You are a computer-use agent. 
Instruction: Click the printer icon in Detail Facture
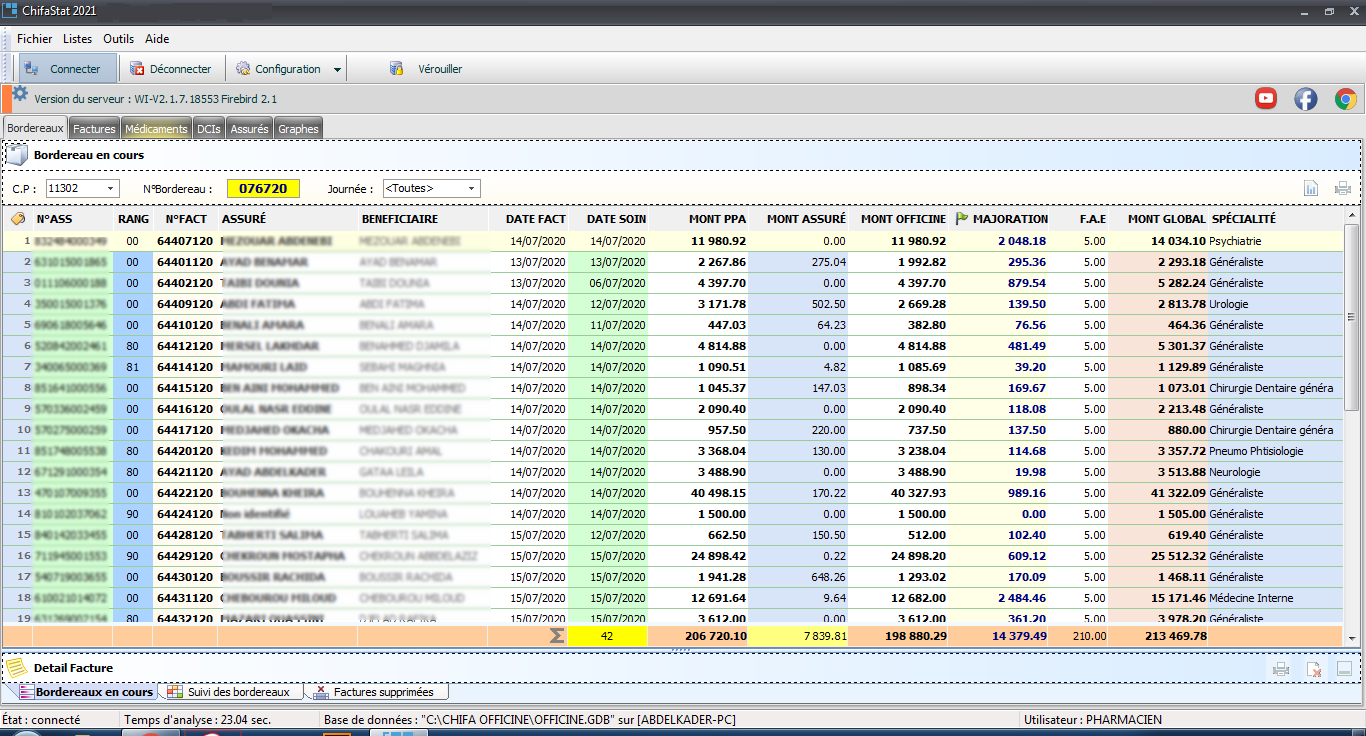click(1280, 669)
